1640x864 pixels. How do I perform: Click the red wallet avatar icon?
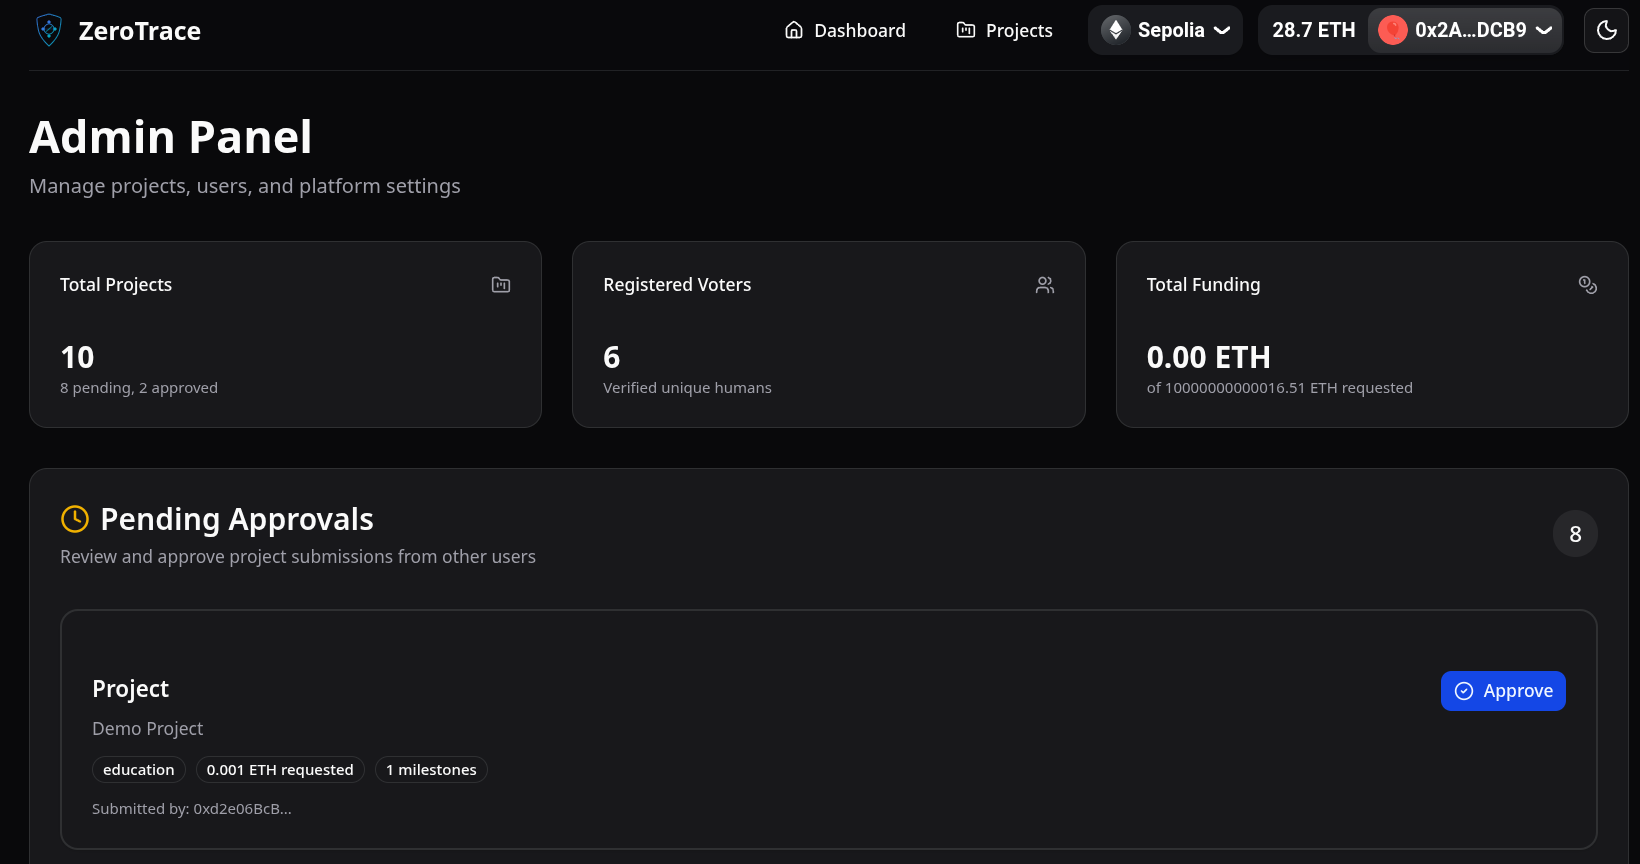coord(1392,30)
